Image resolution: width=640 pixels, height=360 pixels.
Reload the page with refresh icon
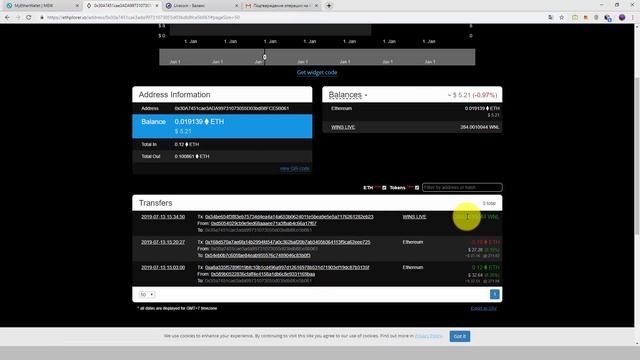click(x=29, y=18)
